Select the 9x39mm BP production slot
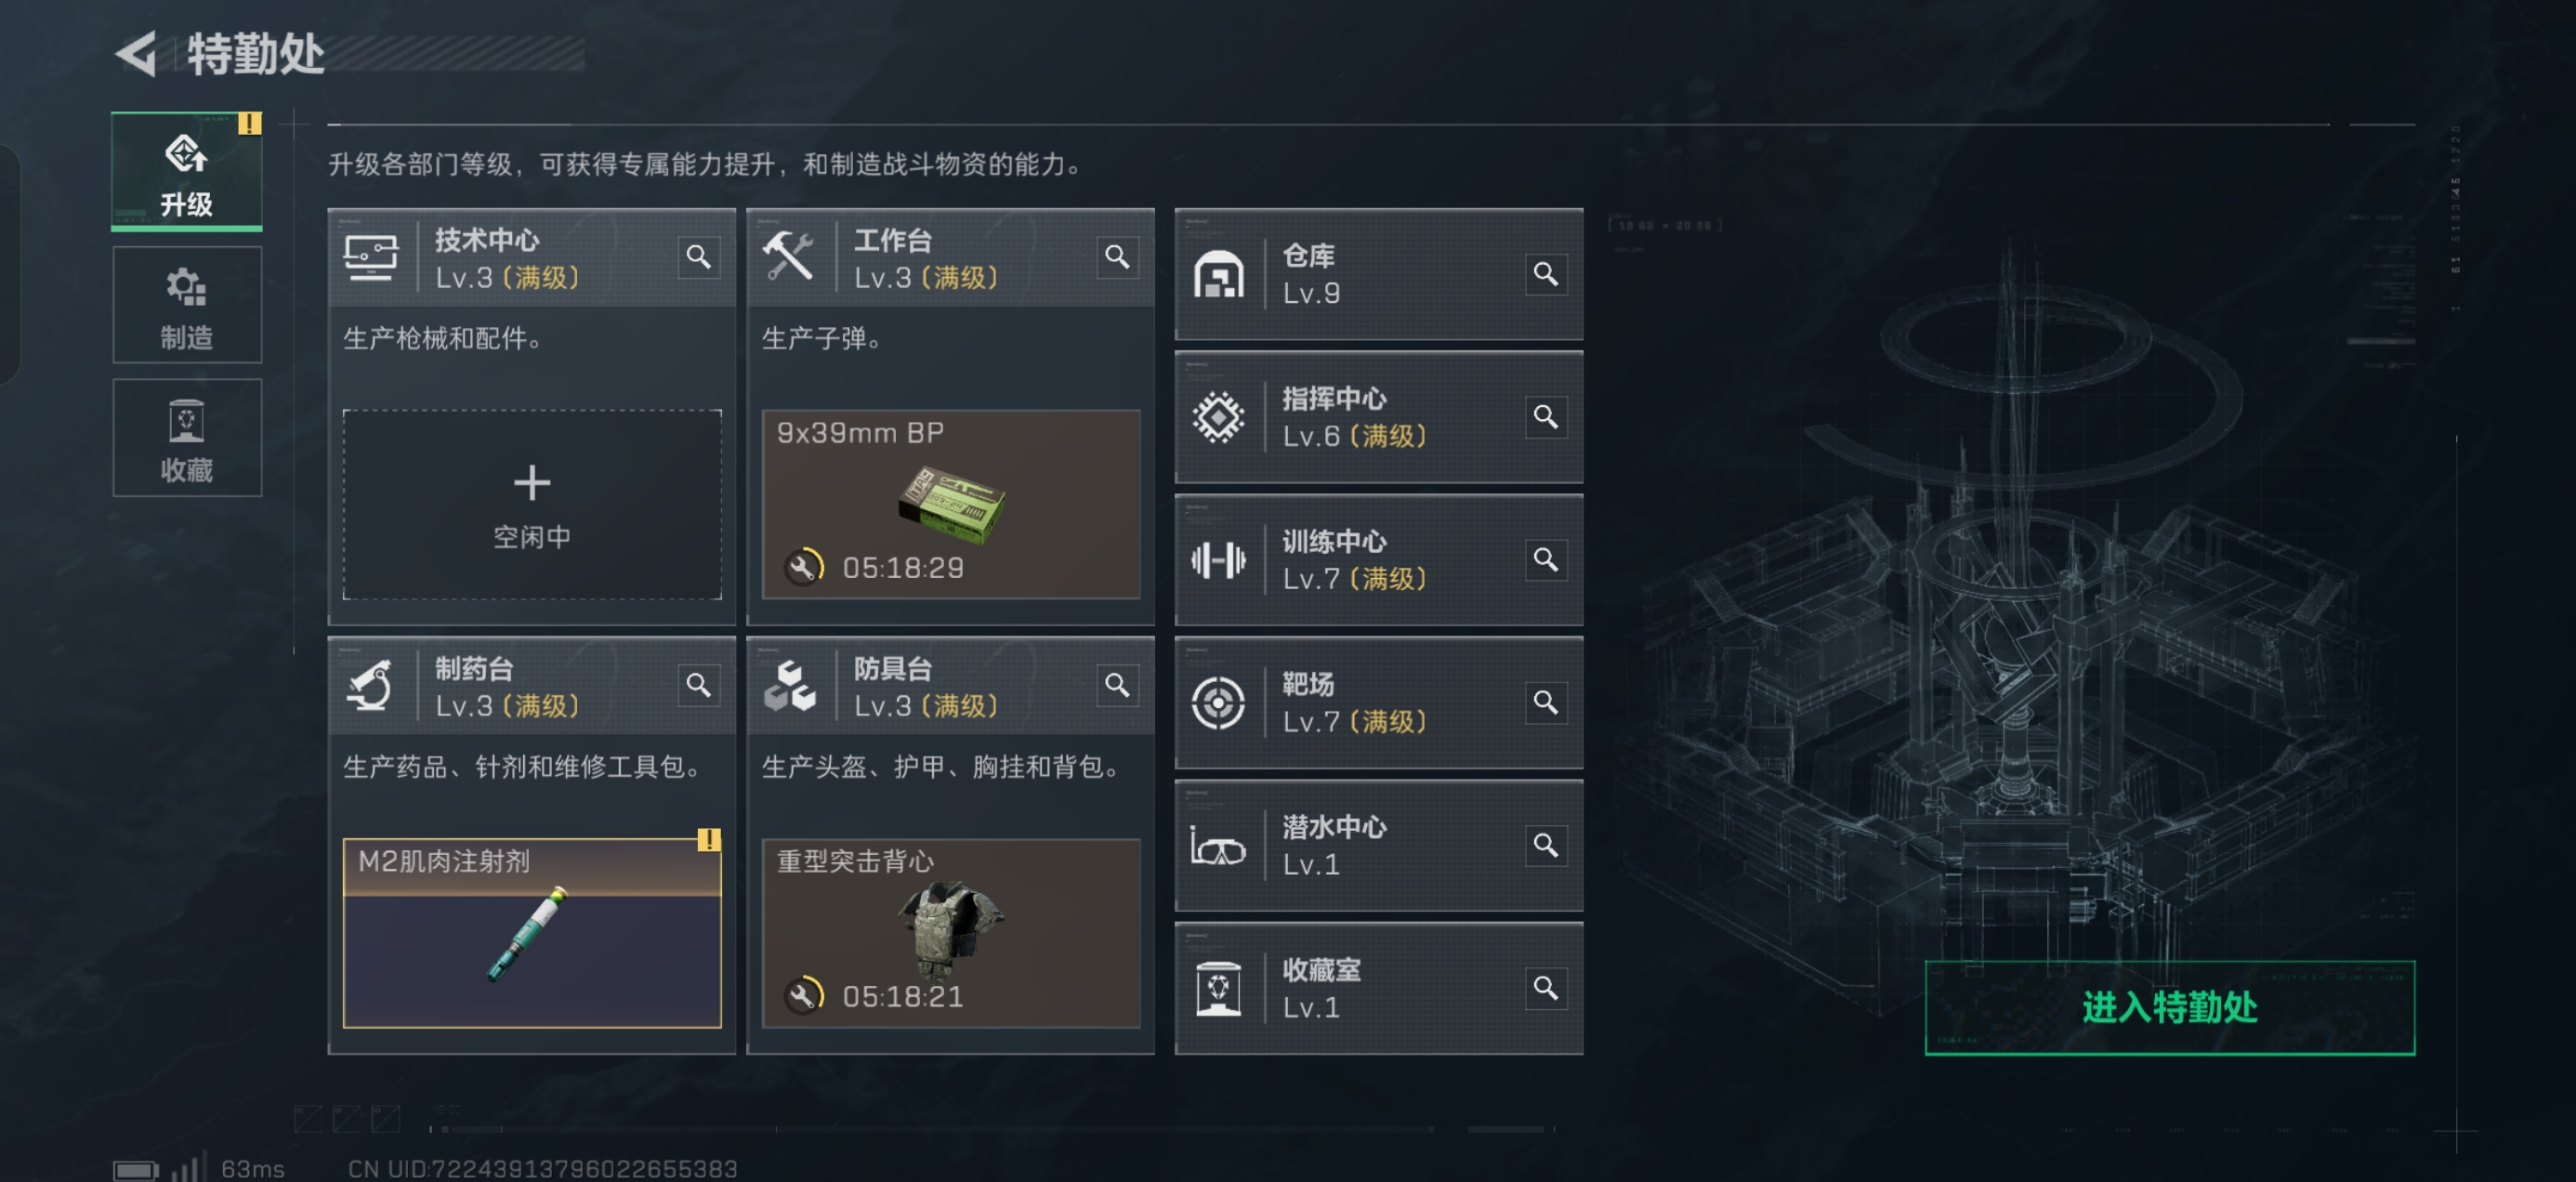Viewport: 2576px width, 1182px height. click(x=951, y=504)
